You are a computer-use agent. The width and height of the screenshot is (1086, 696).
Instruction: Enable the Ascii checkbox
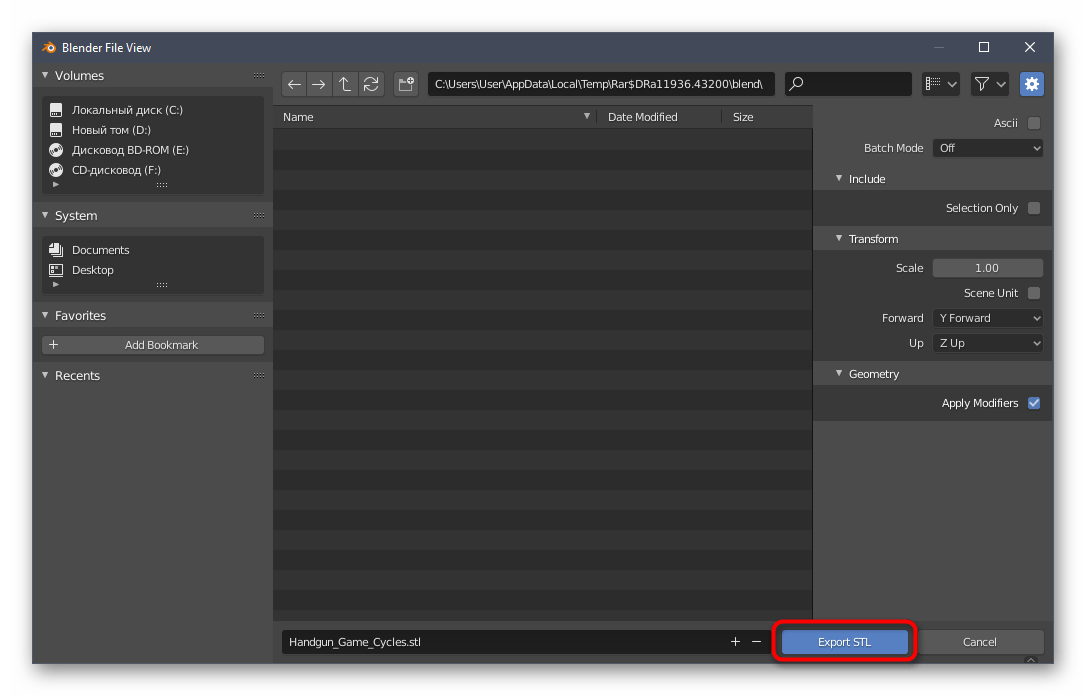[x=1034, y=123]
